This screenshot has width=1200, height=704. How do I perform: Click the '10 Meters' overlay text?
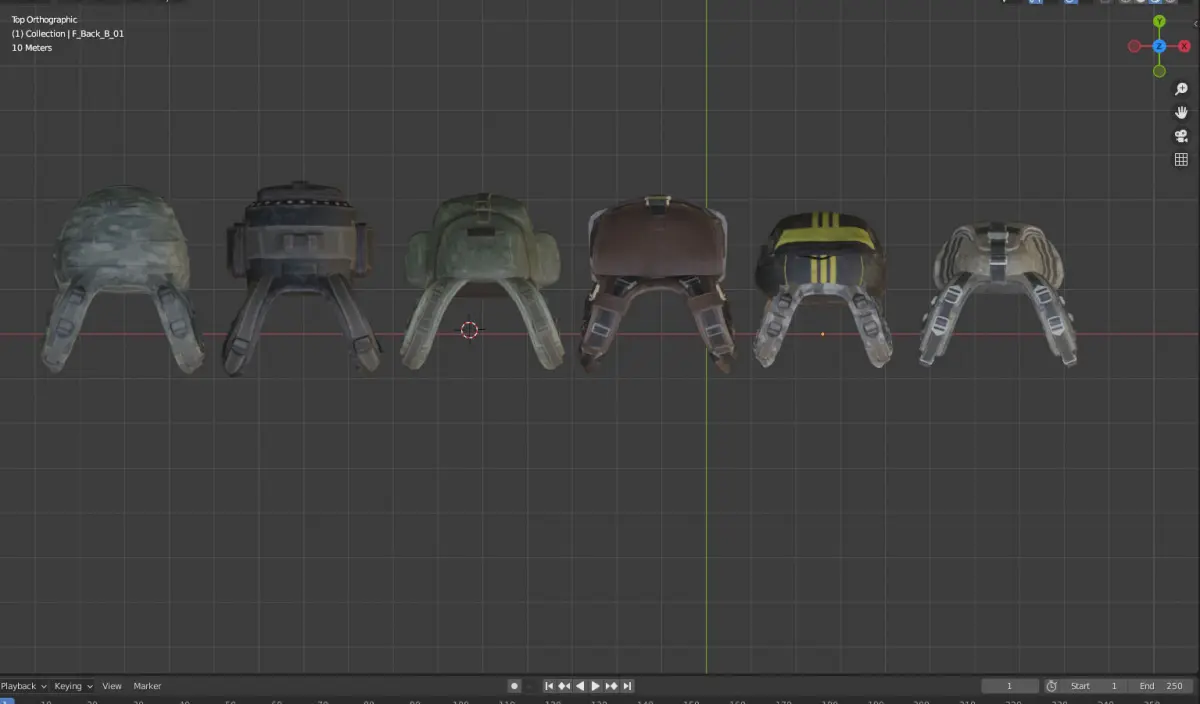pyautogui.click(x=32, y=48)
